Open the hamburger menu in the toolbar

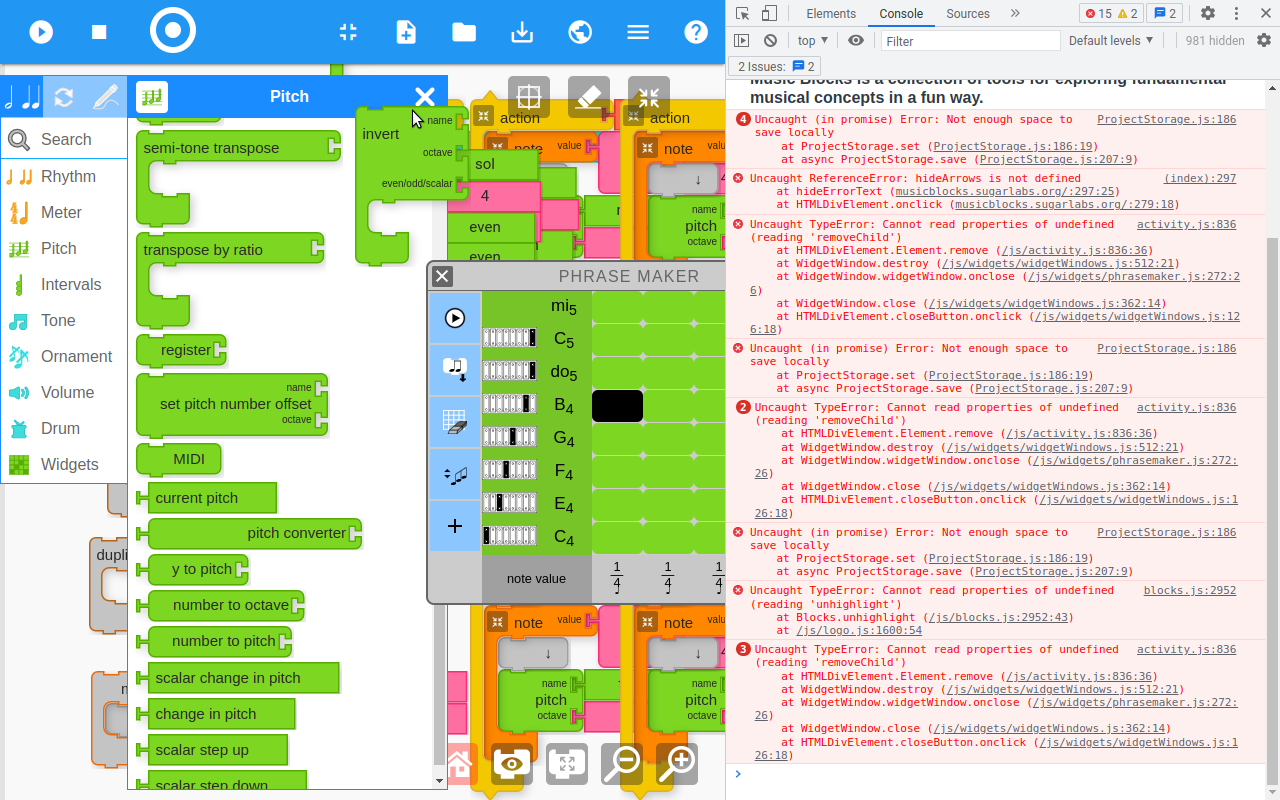(638, 31)
